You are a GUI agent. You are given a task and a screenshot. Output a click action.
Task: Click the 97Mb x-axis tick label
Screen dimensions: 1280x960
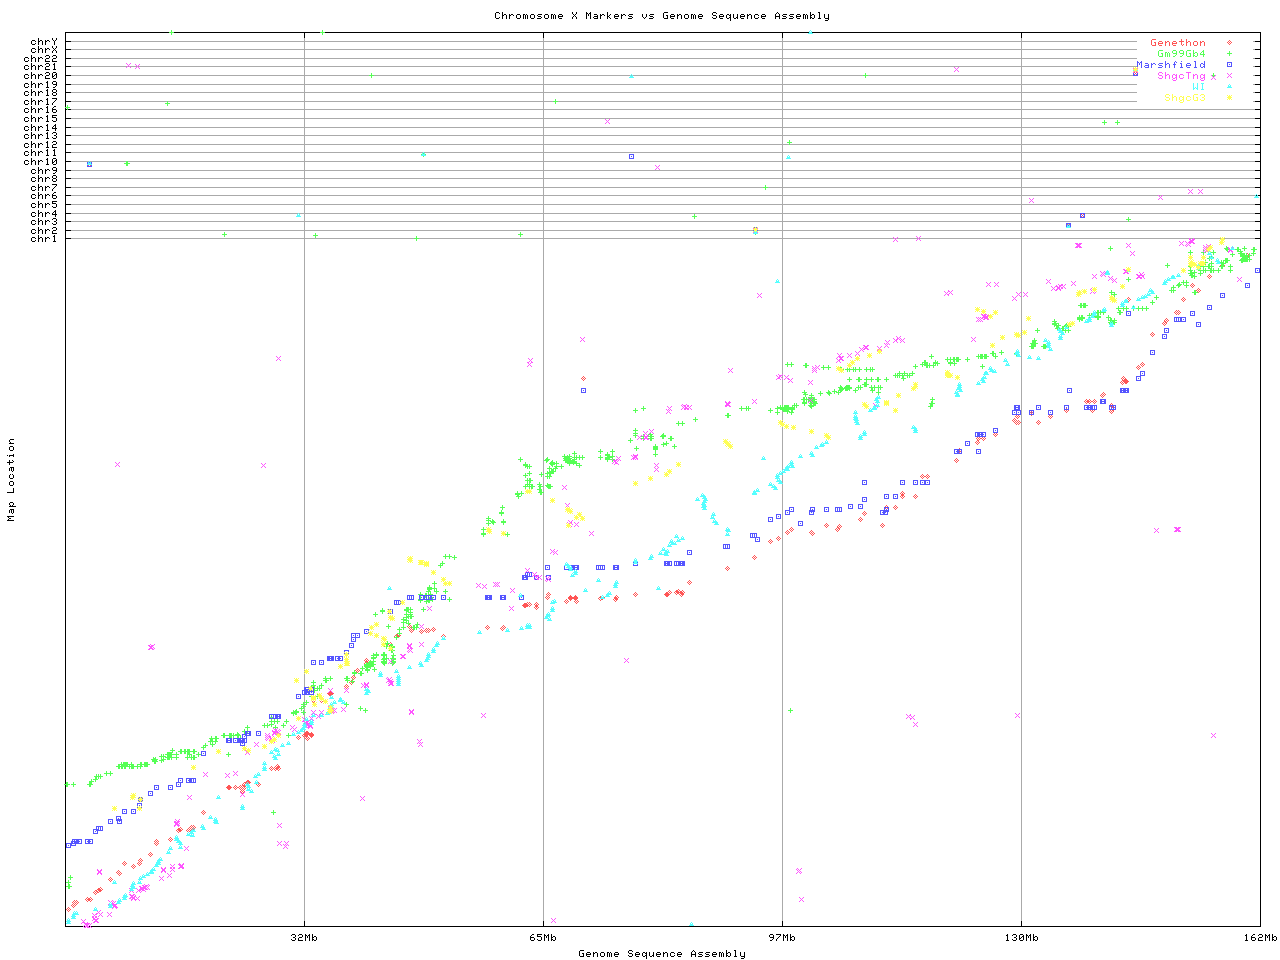tap(782, 938)
